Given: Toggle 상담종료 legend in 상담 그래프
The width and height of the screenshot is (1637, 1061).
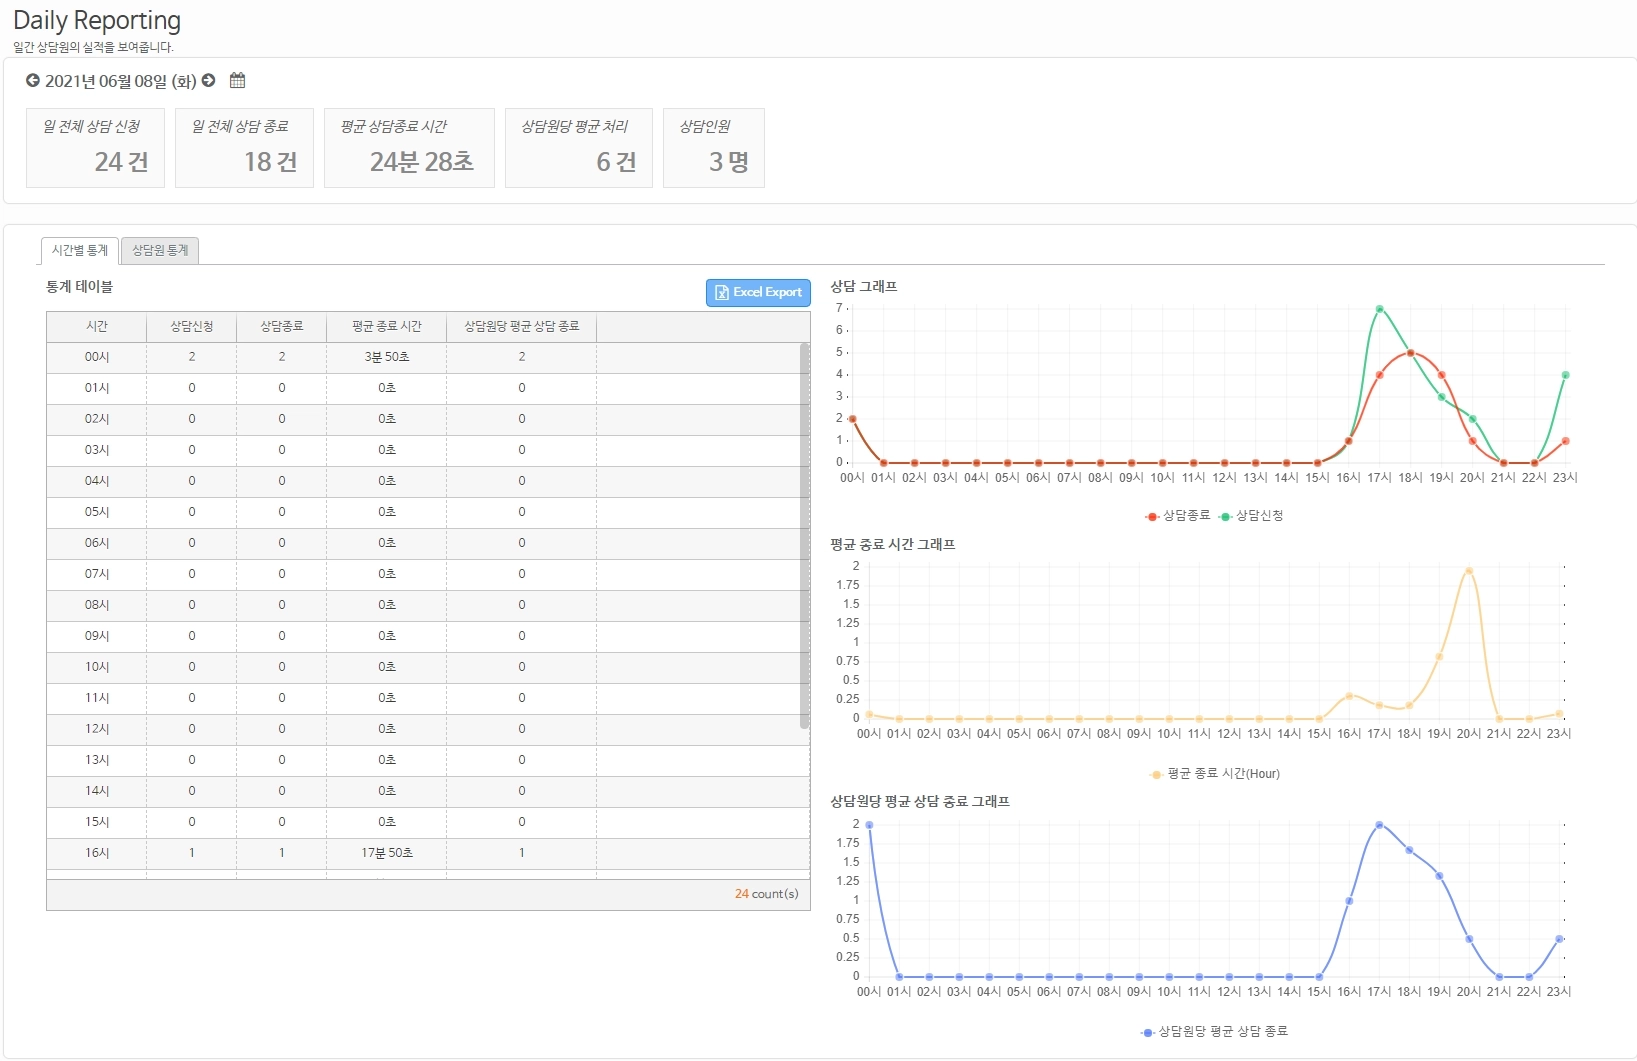Looking at the screenshot, I should (1178, 516).
